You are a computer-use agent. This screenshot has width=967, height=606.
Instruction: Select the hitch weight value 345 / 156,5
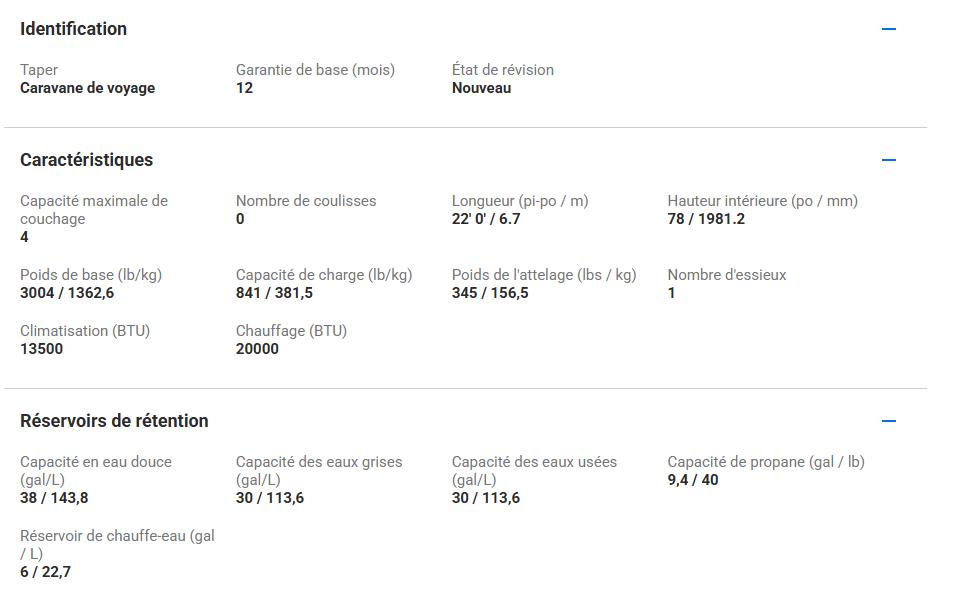(490, 293)
